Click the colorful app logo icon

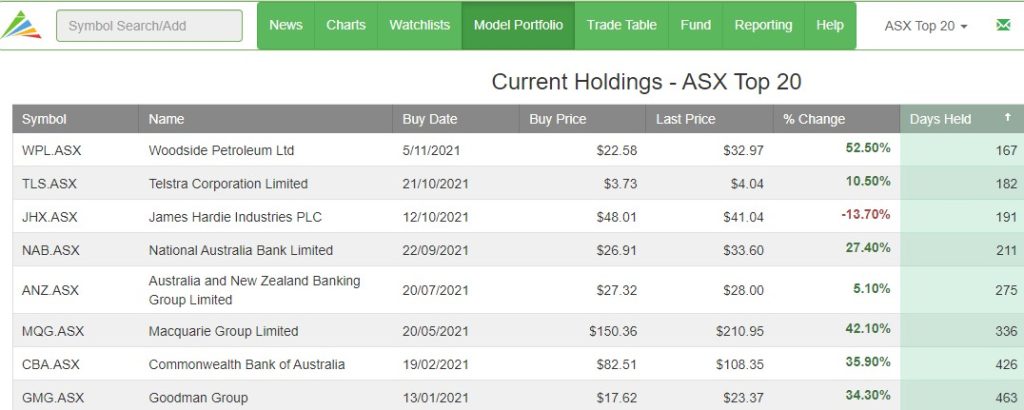click(21, 25)
